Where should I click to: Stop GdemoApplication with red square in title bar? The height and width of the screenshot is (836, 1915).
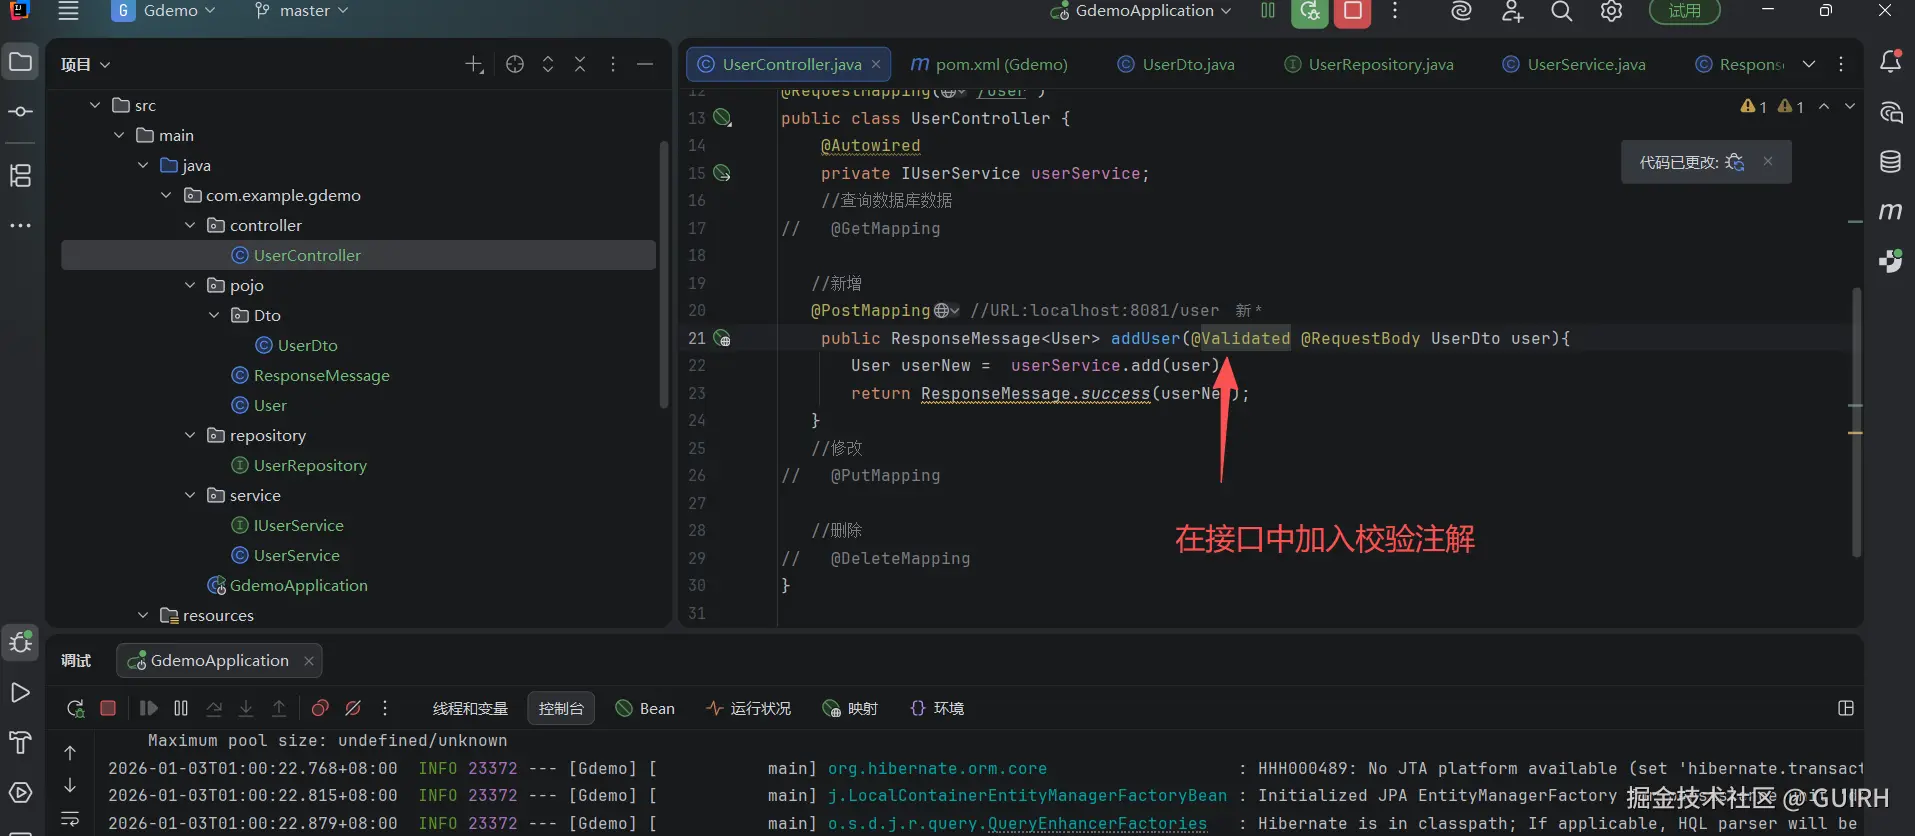click(x=1352, y=11)
